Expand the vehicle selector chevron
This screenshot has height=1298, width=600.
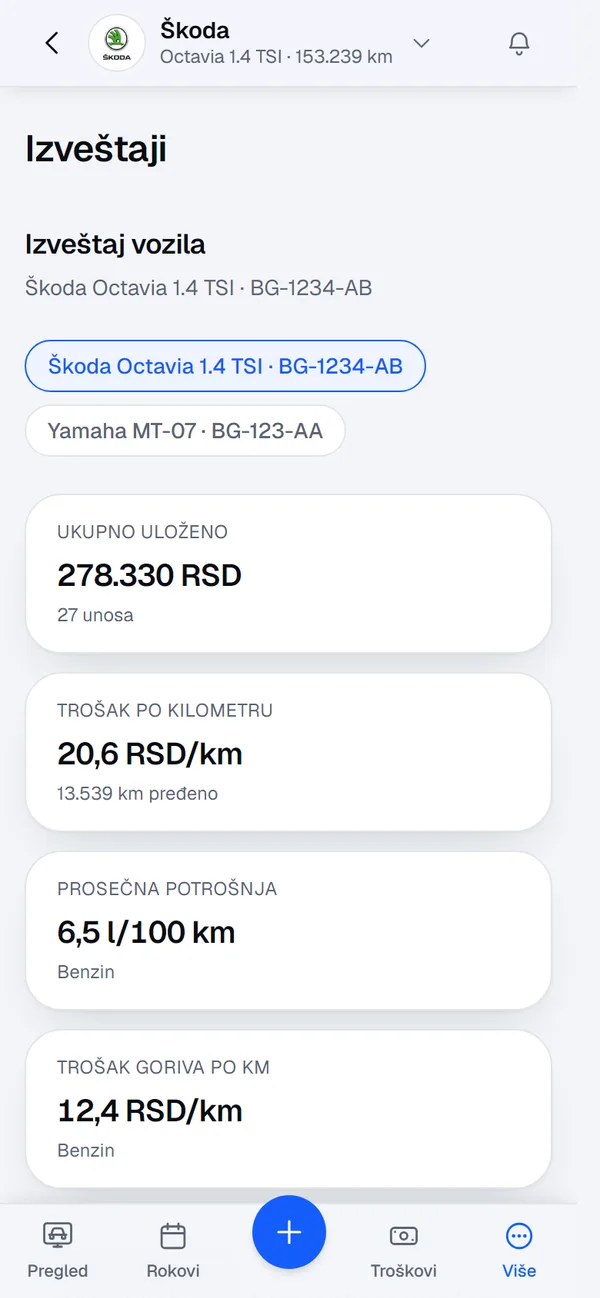click(422, 43)
